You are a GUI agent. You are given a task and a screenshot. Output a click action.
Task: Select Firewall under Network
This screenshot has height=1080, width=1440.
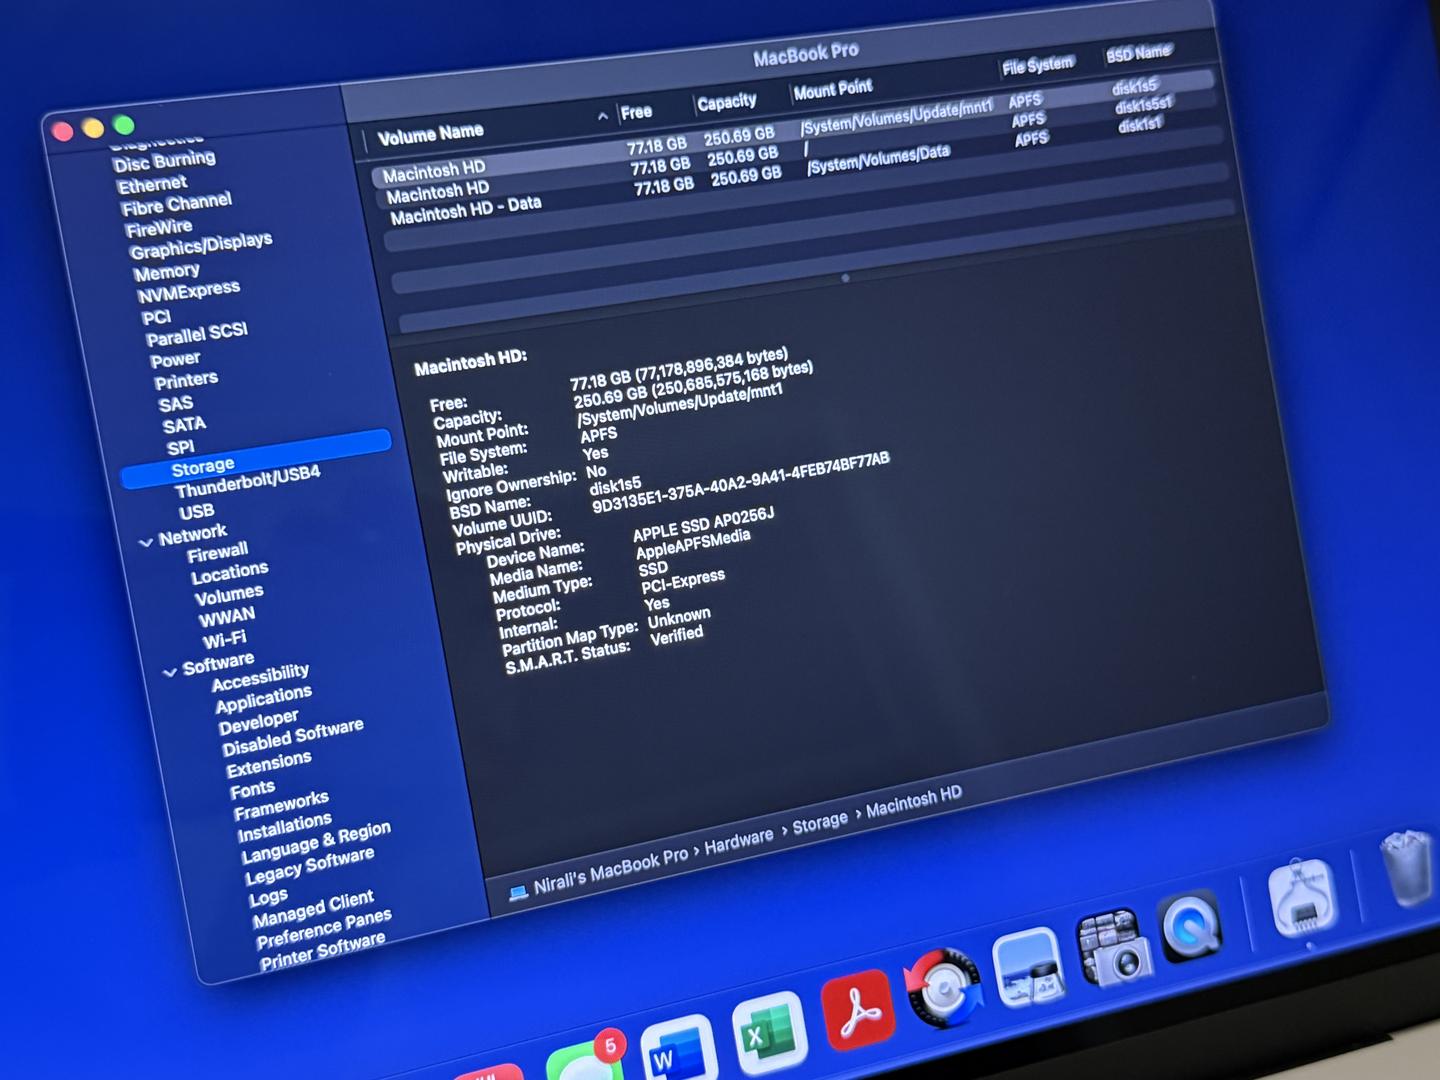pyautogui.click(x=217, y=553)
